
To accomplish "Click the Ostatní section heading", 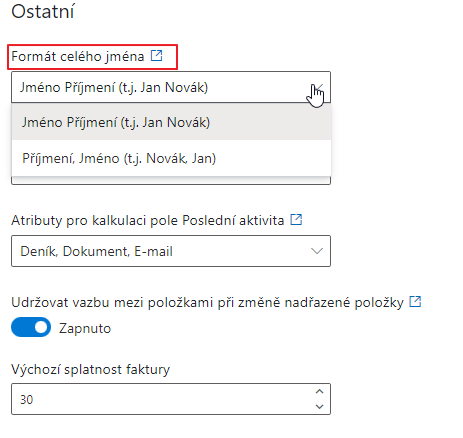I will (43, 12).
